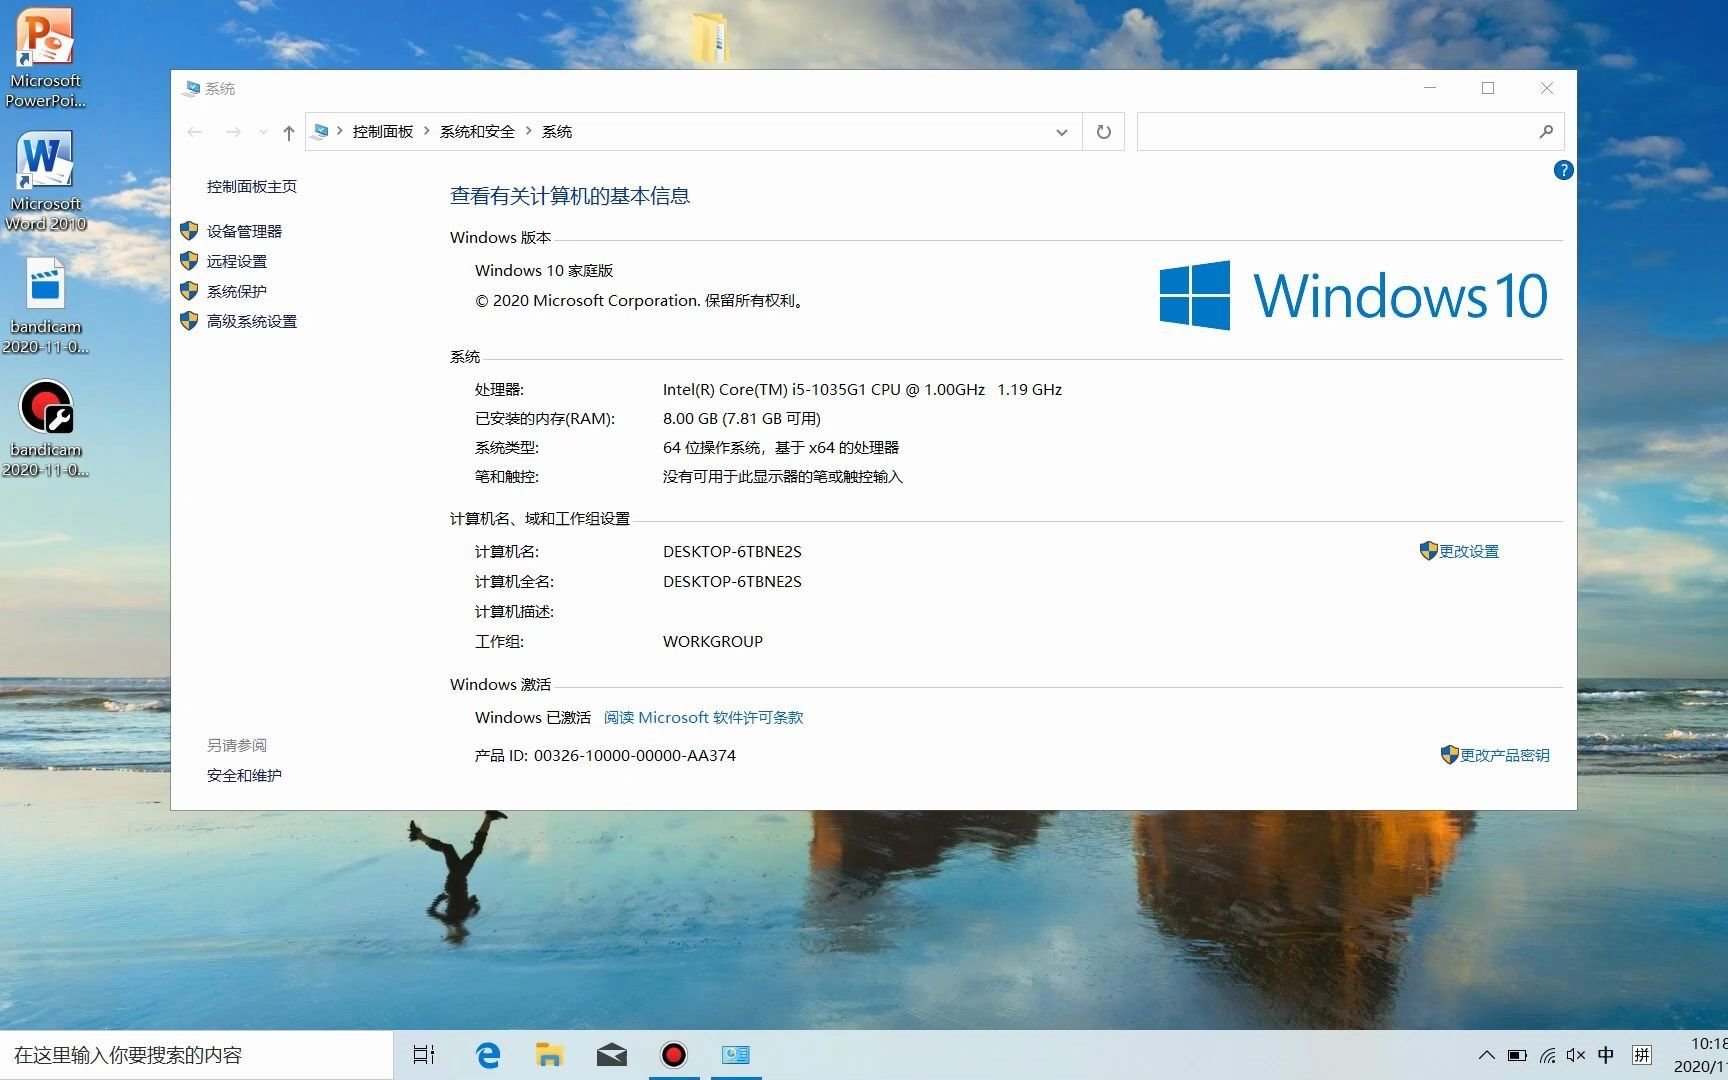Toggle the 拼 IME mode indicator
The width and height of the screenshot is (1728, 1080).
coord(1642,1055)
